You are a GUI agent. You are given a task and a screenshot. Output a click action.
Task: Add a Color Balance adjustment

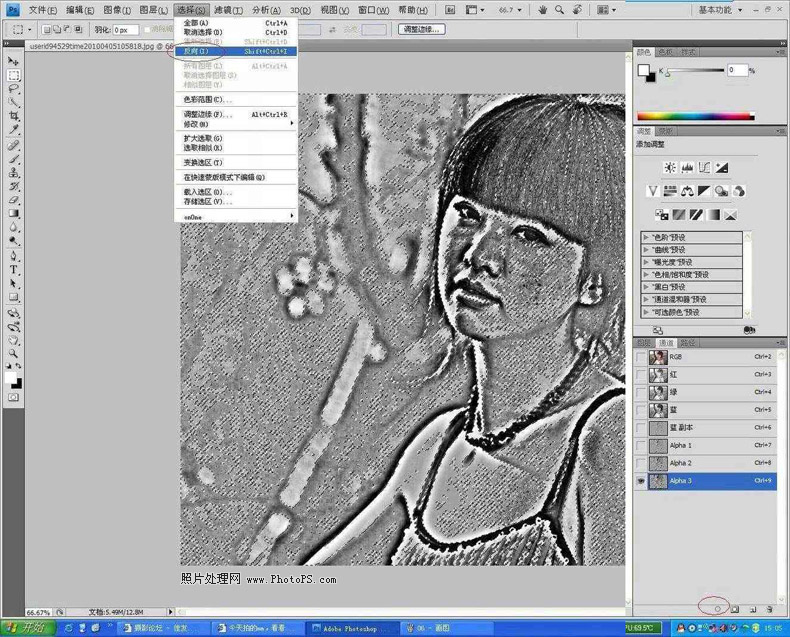pyautogui.click(x=687, y=191)
